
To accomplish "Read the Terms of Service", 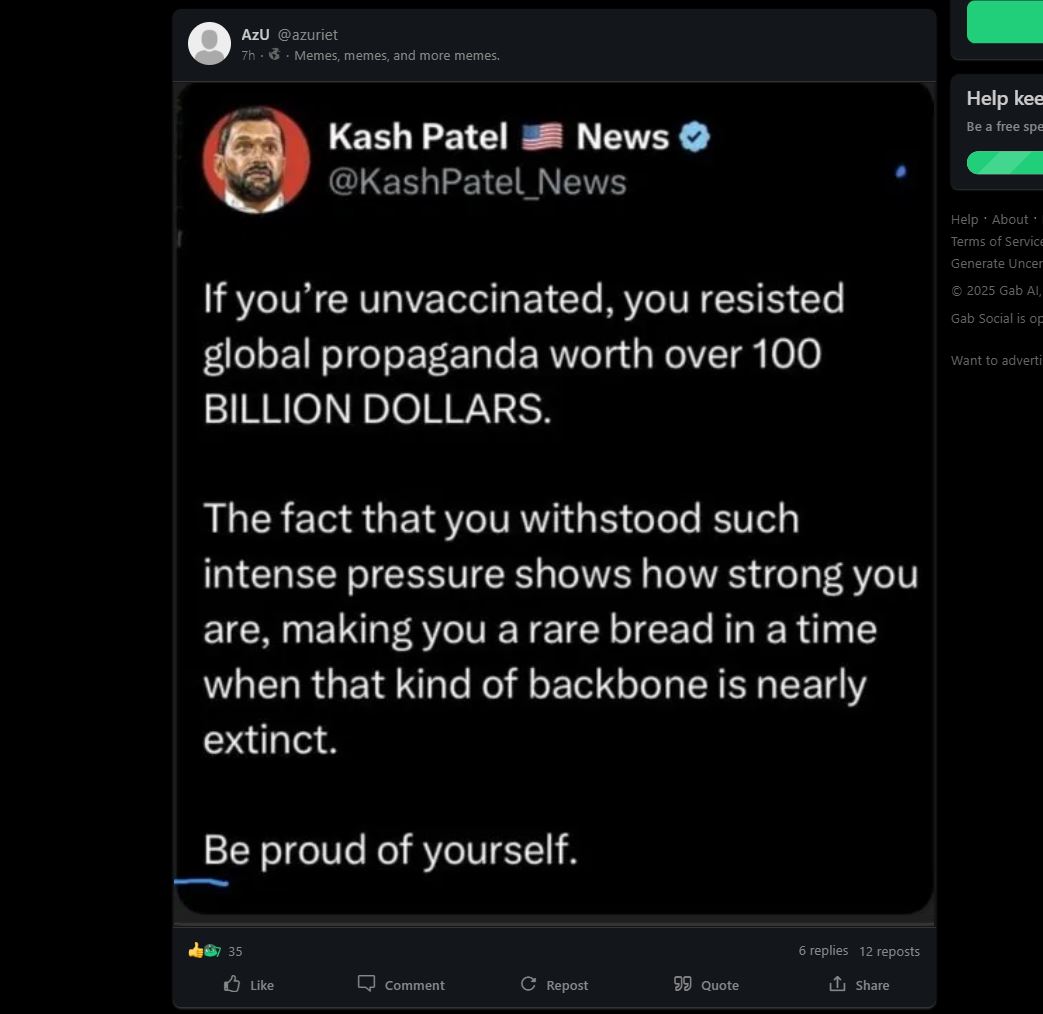I will [996, 241].
